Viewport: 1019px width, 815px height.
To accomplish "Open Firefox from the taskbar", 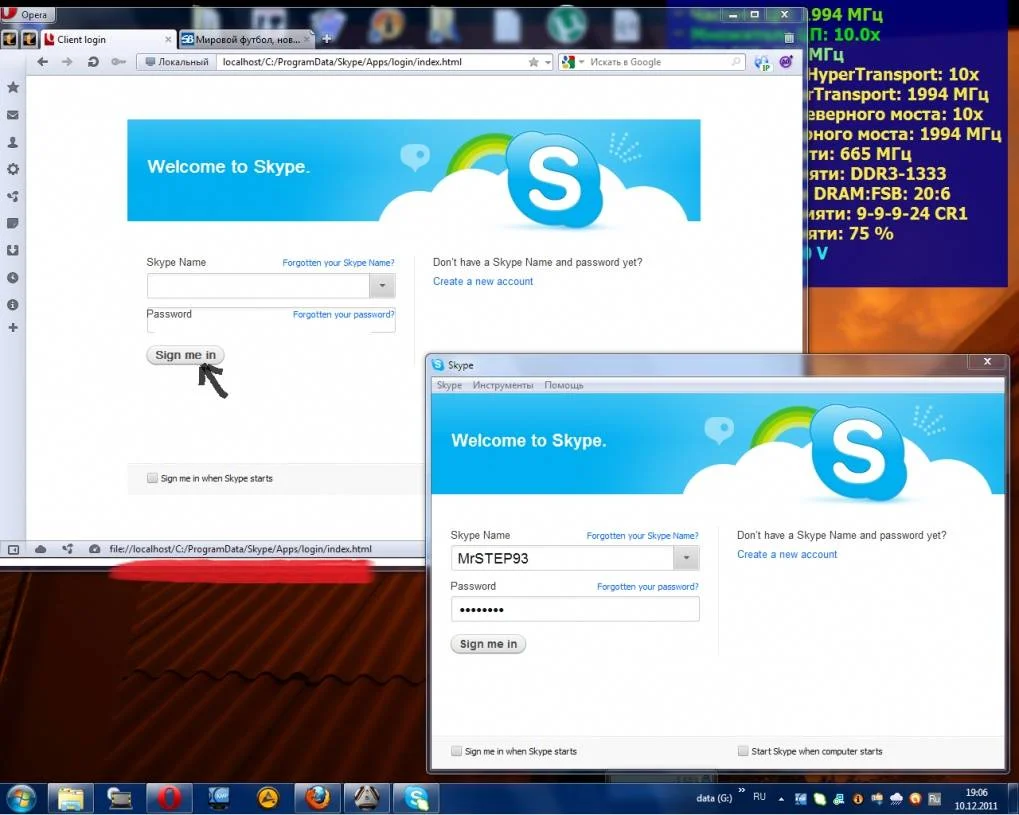I will 317,798.
